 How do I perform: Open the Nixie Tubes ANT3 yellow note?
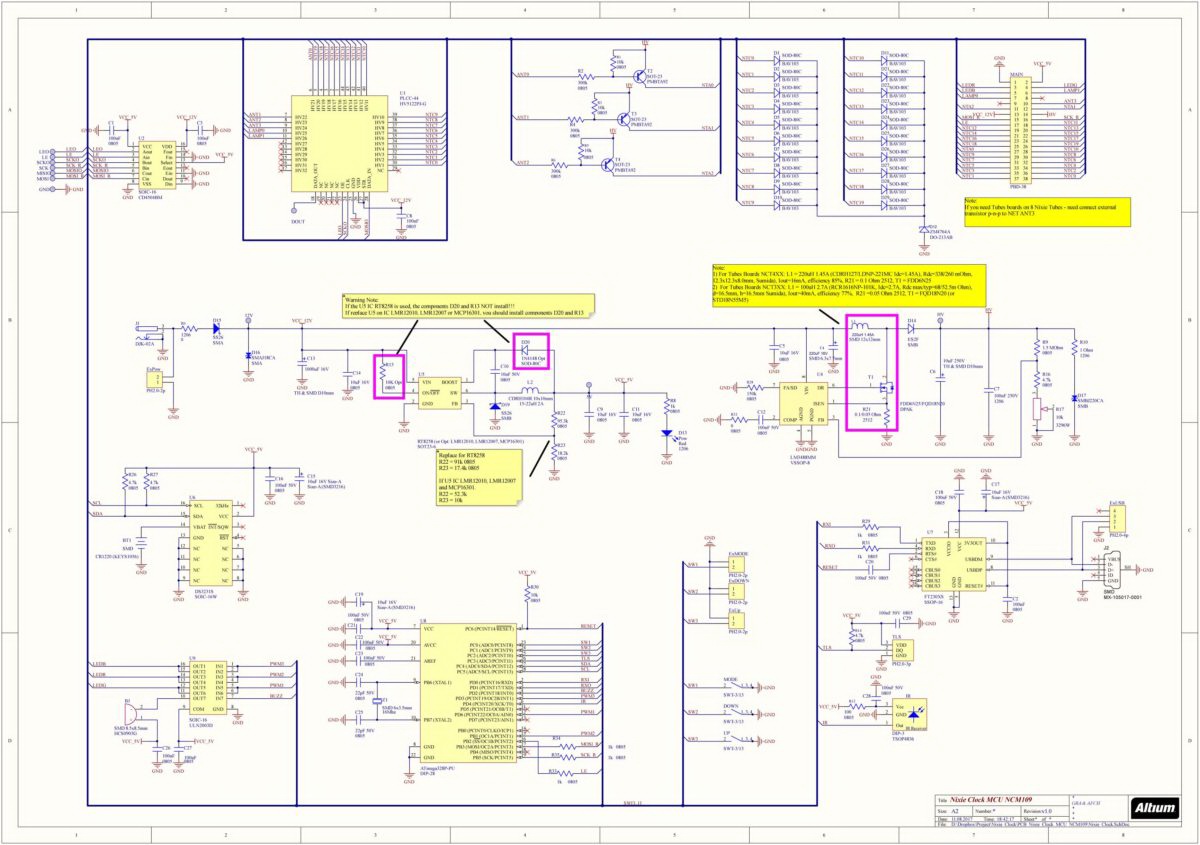tap(1047, 211)
